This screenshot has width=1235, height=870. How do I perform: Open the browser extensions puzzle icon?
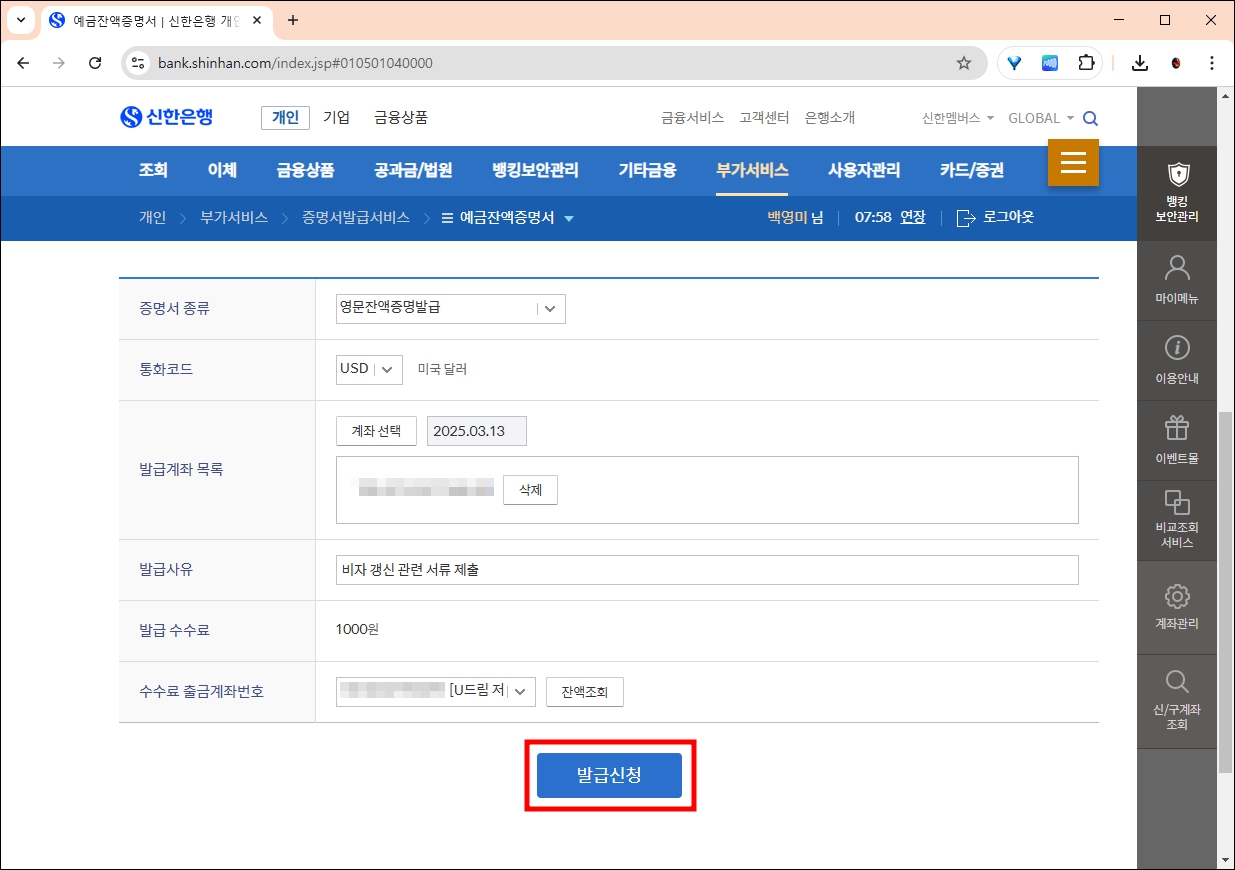(x=1086, y=63)
